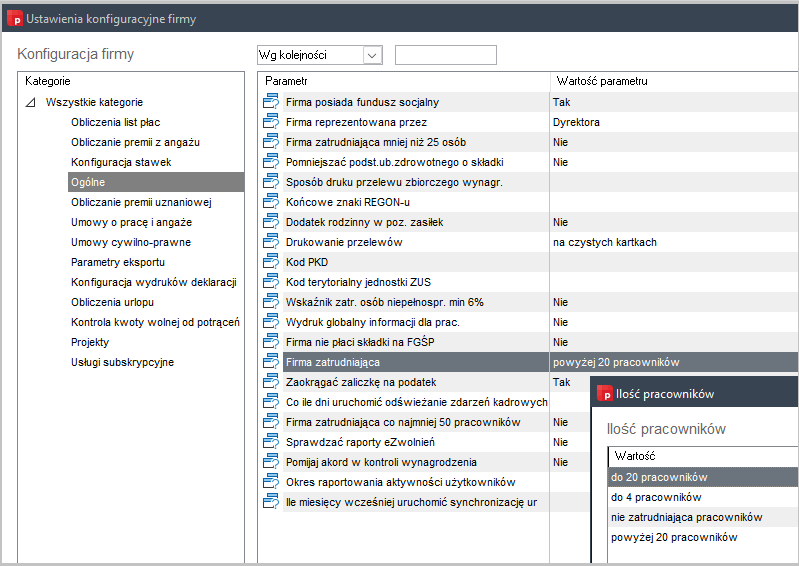
Task: Click the icon beside 'Drukowanie przelewów' row
Action: pyautogui.click(x=269, y=242)
